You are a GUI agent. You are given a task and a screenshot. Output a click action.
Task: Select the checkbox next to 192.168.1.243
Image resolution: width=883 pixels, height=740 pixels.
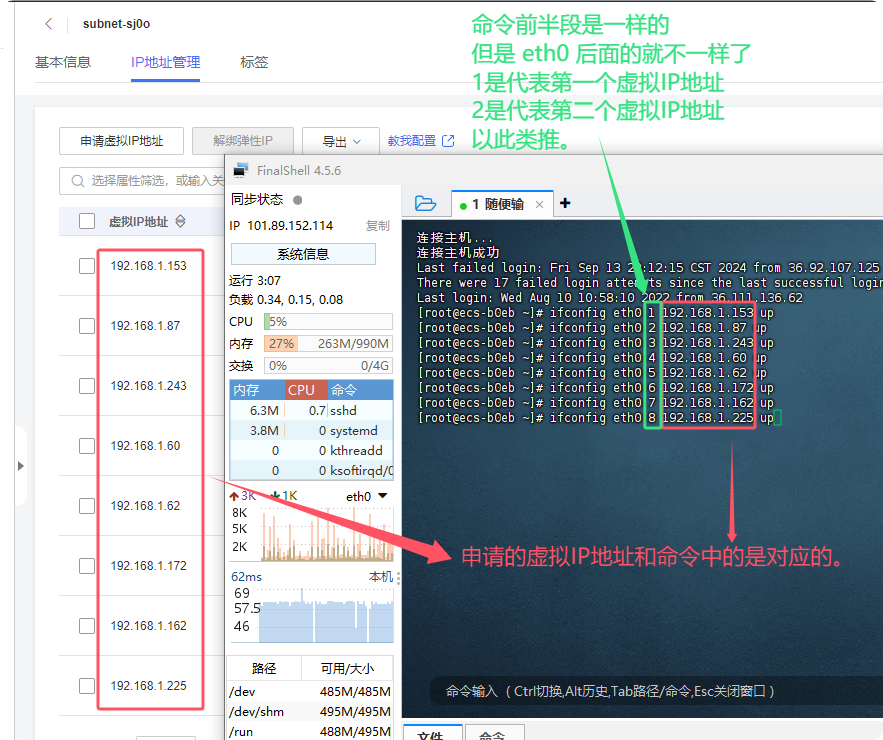87,386
